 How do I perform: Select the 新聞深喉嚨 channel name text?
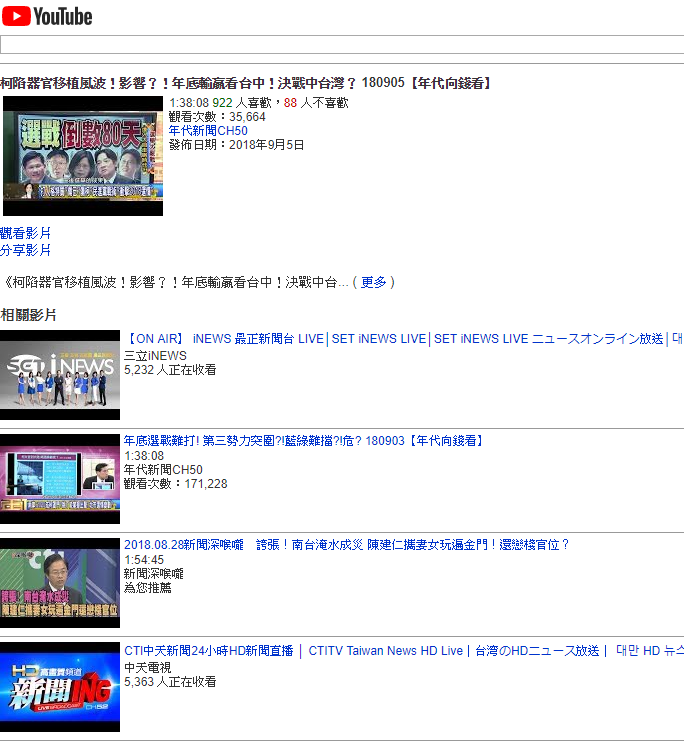[x=154, y=574]
